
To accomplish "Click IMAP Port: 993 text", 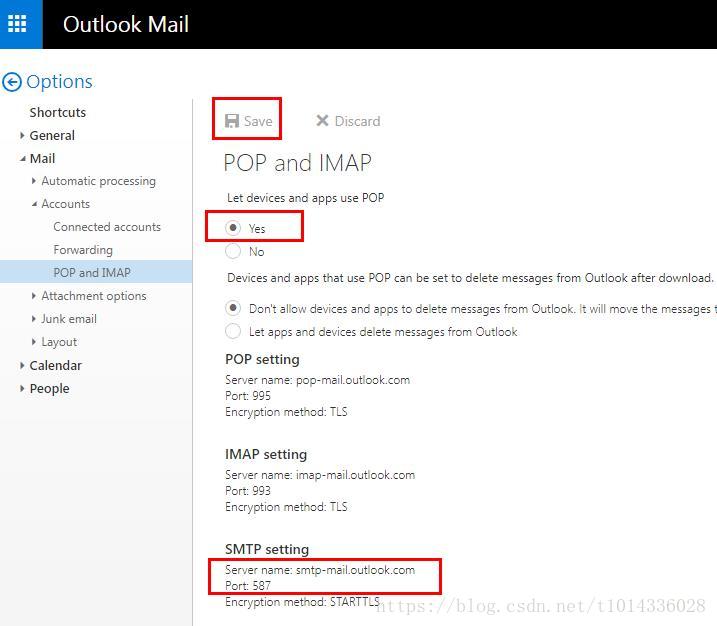I will [x=248, y=491].
